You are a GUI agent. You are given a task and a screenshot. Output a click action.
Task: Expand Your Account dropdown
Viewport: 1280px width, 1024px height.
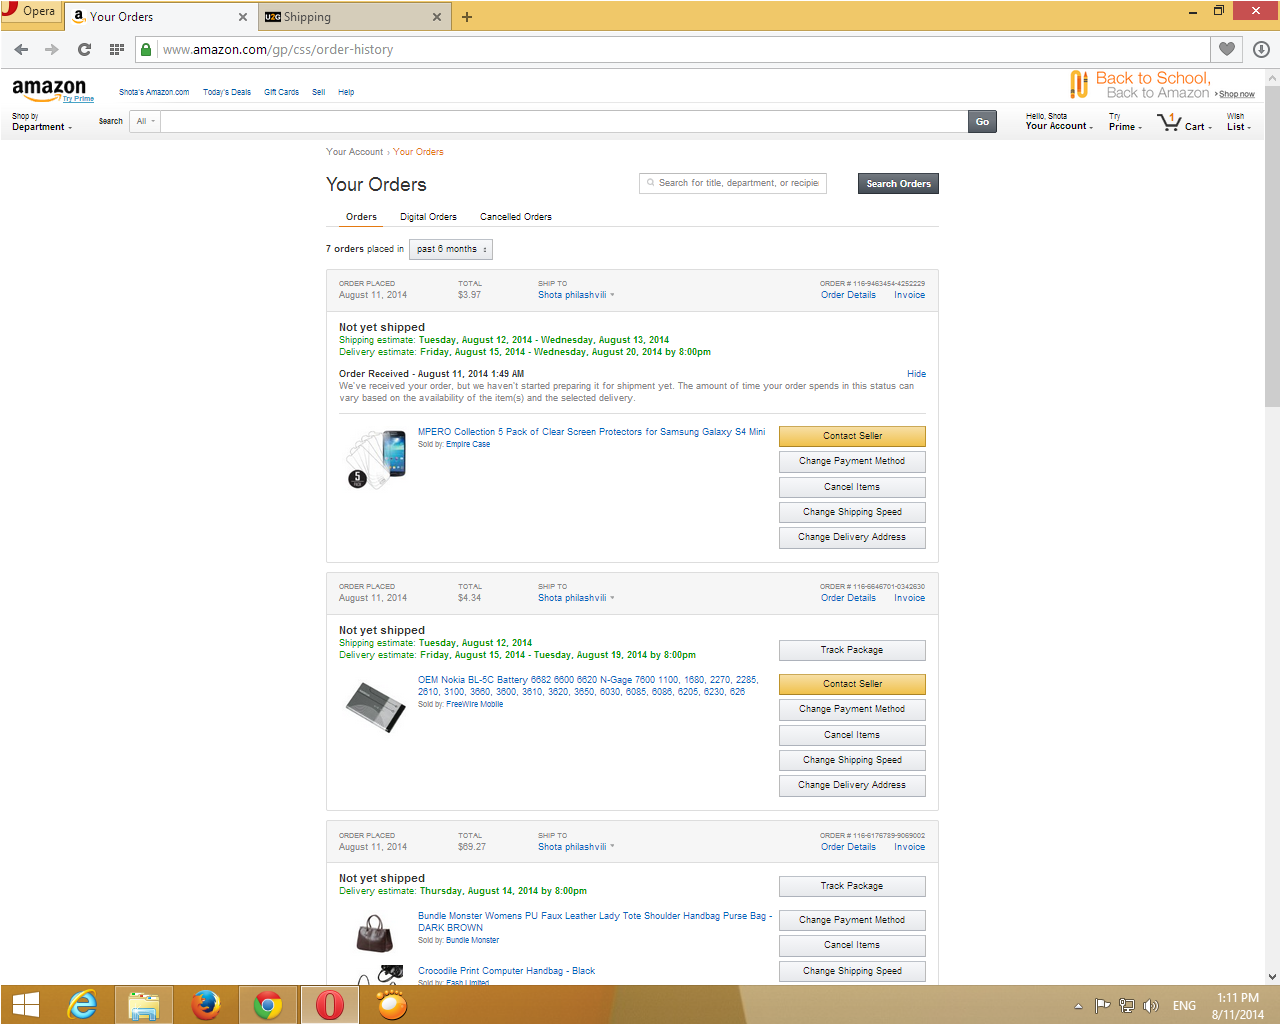click(1059, 122)
